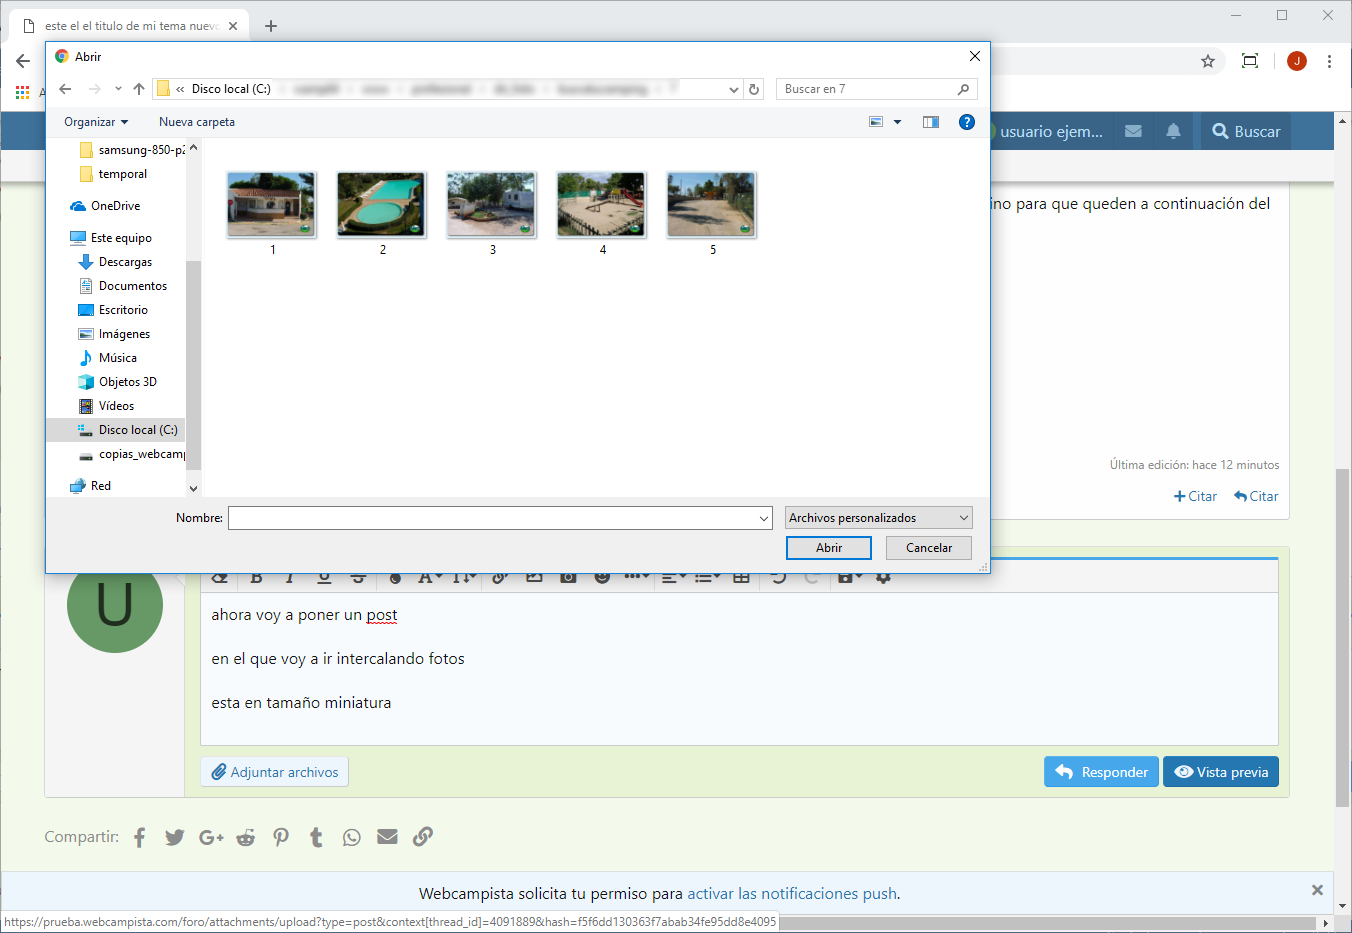Open forum alerts bell icon
The image size is (1352, 933).
[1173, 131]
